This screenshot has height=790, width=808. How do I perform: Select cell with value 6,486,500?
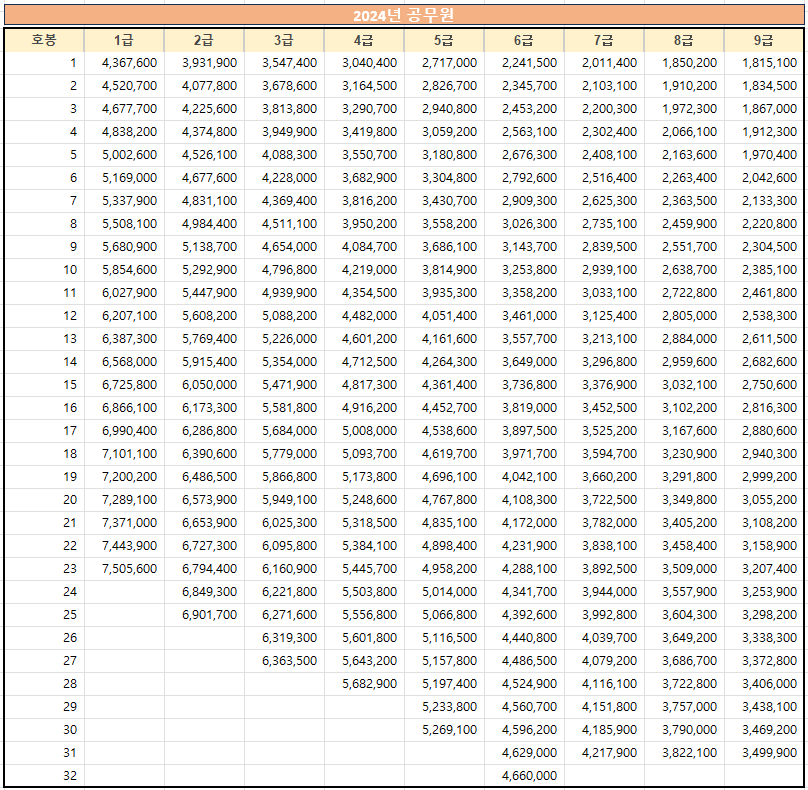click(x=204, y=477)
